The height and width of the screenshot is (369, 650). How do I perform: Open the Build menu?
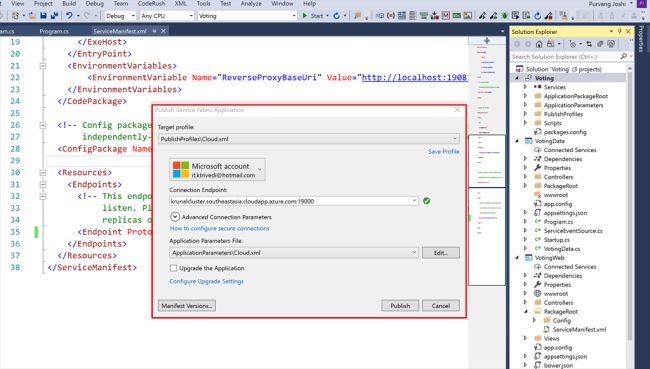[69, 3]
